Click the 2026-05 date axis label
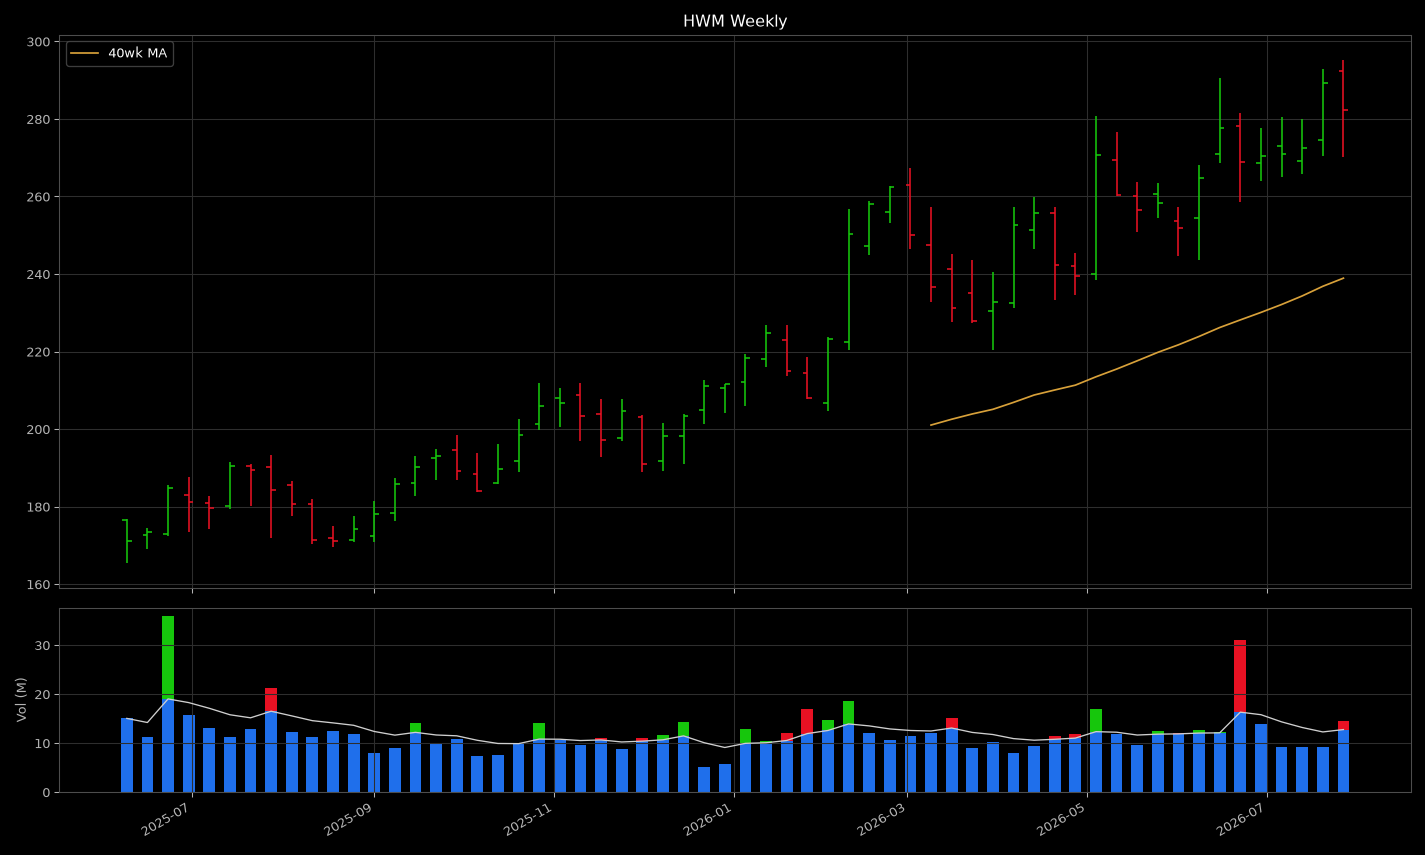This screenshot has height=855, width=1425. point(1061,819)
